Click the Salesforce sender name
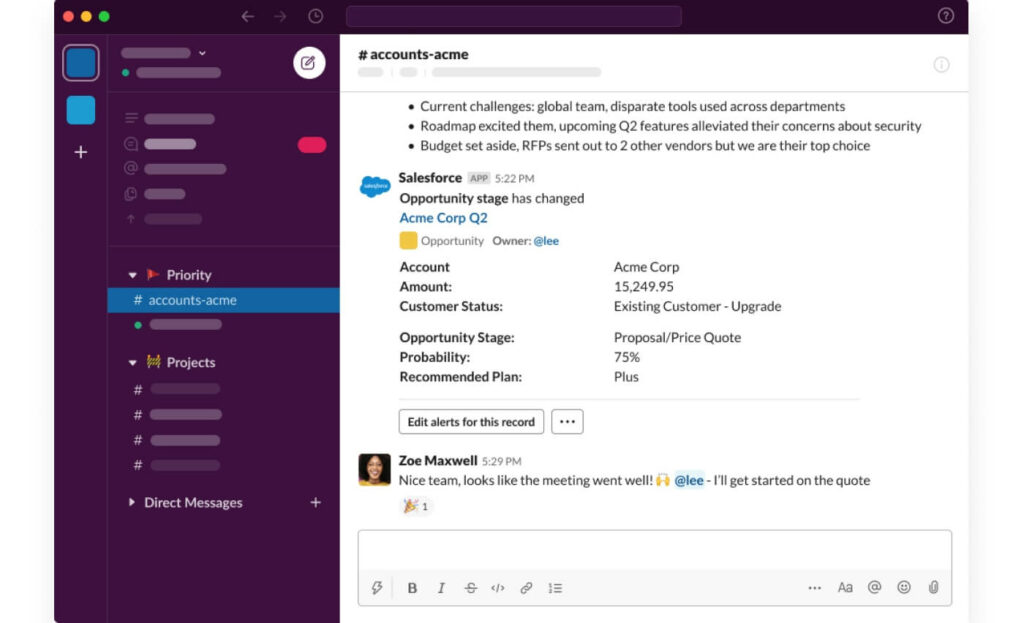Screen dimensions: 1024x623 tap(430, 178)
